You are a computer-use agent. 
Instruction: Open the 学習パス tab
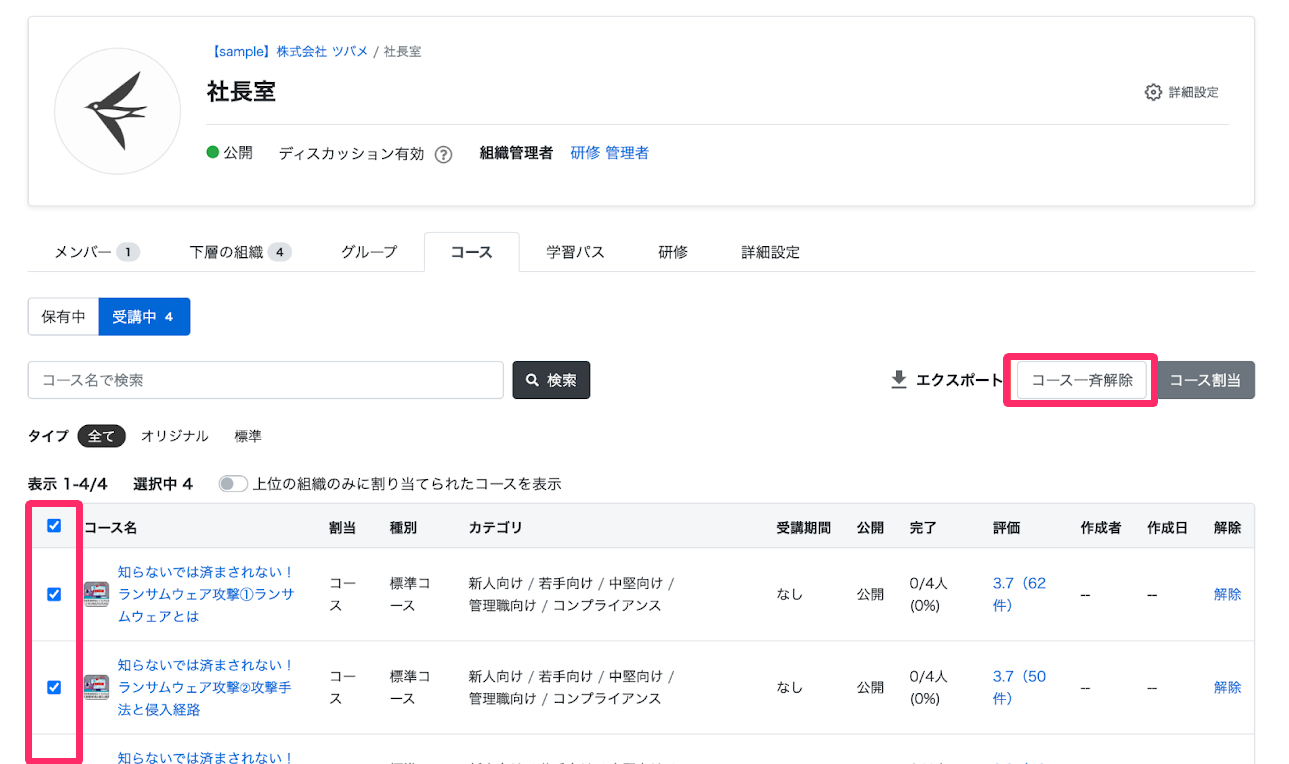coord(575,252)
